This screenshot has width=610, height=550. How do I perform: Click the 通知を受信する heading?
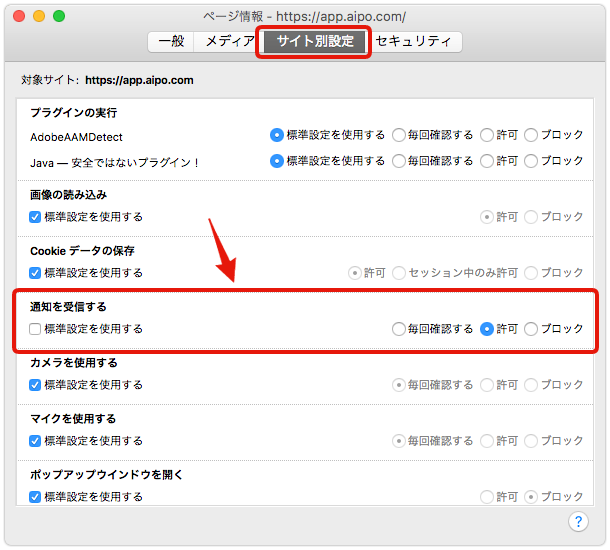tap(68, 307)
